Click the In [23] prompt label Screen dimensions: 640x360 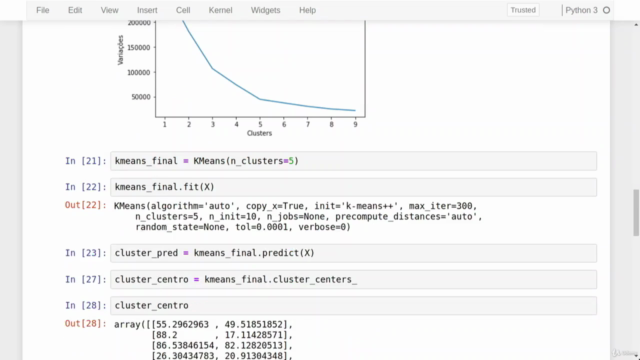click(x=86, y=253)
